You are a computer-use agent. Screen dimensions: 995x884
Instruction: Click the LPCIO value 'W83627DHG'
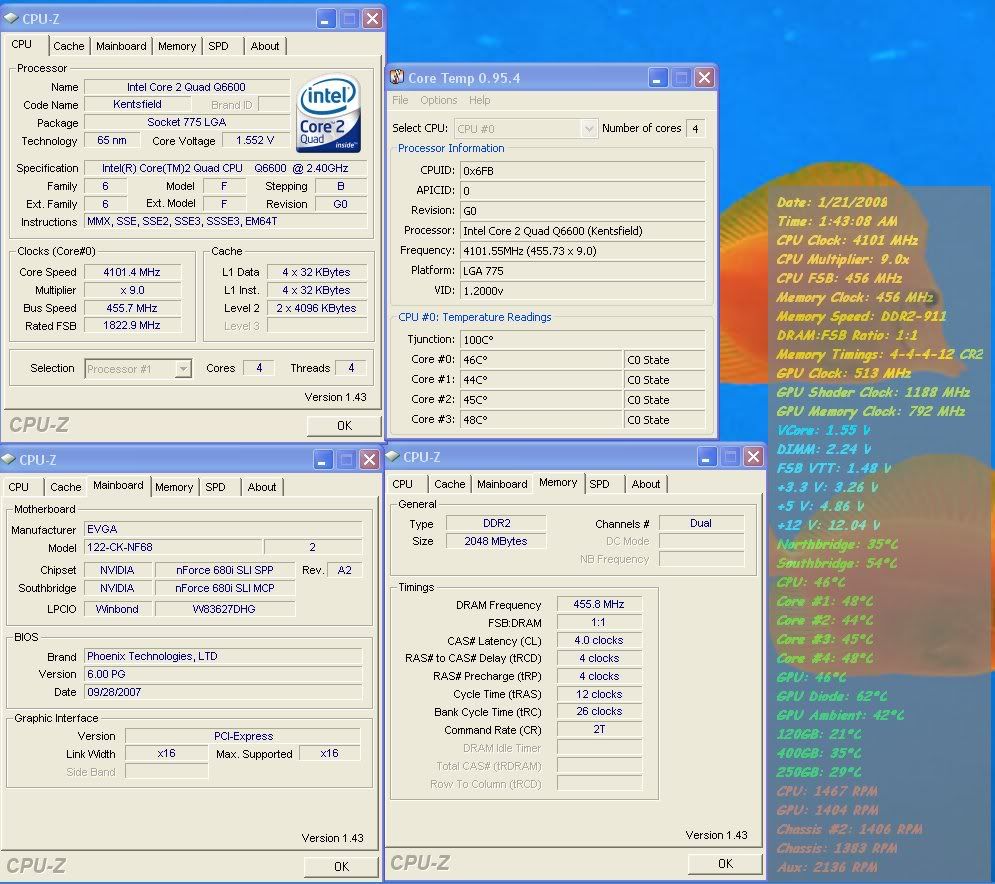[225, 609]
